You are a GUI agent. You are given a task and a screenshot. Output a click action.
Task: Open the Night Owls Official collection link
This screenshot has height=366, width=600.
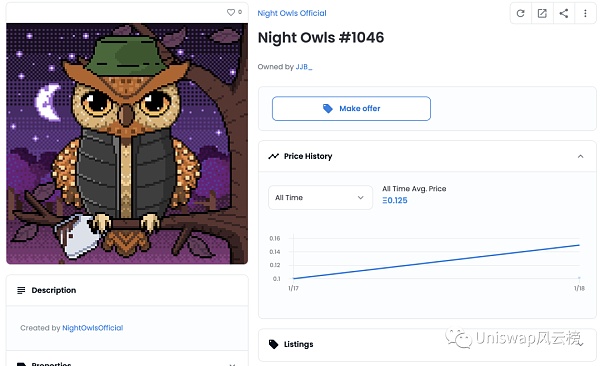click(292, 13)
